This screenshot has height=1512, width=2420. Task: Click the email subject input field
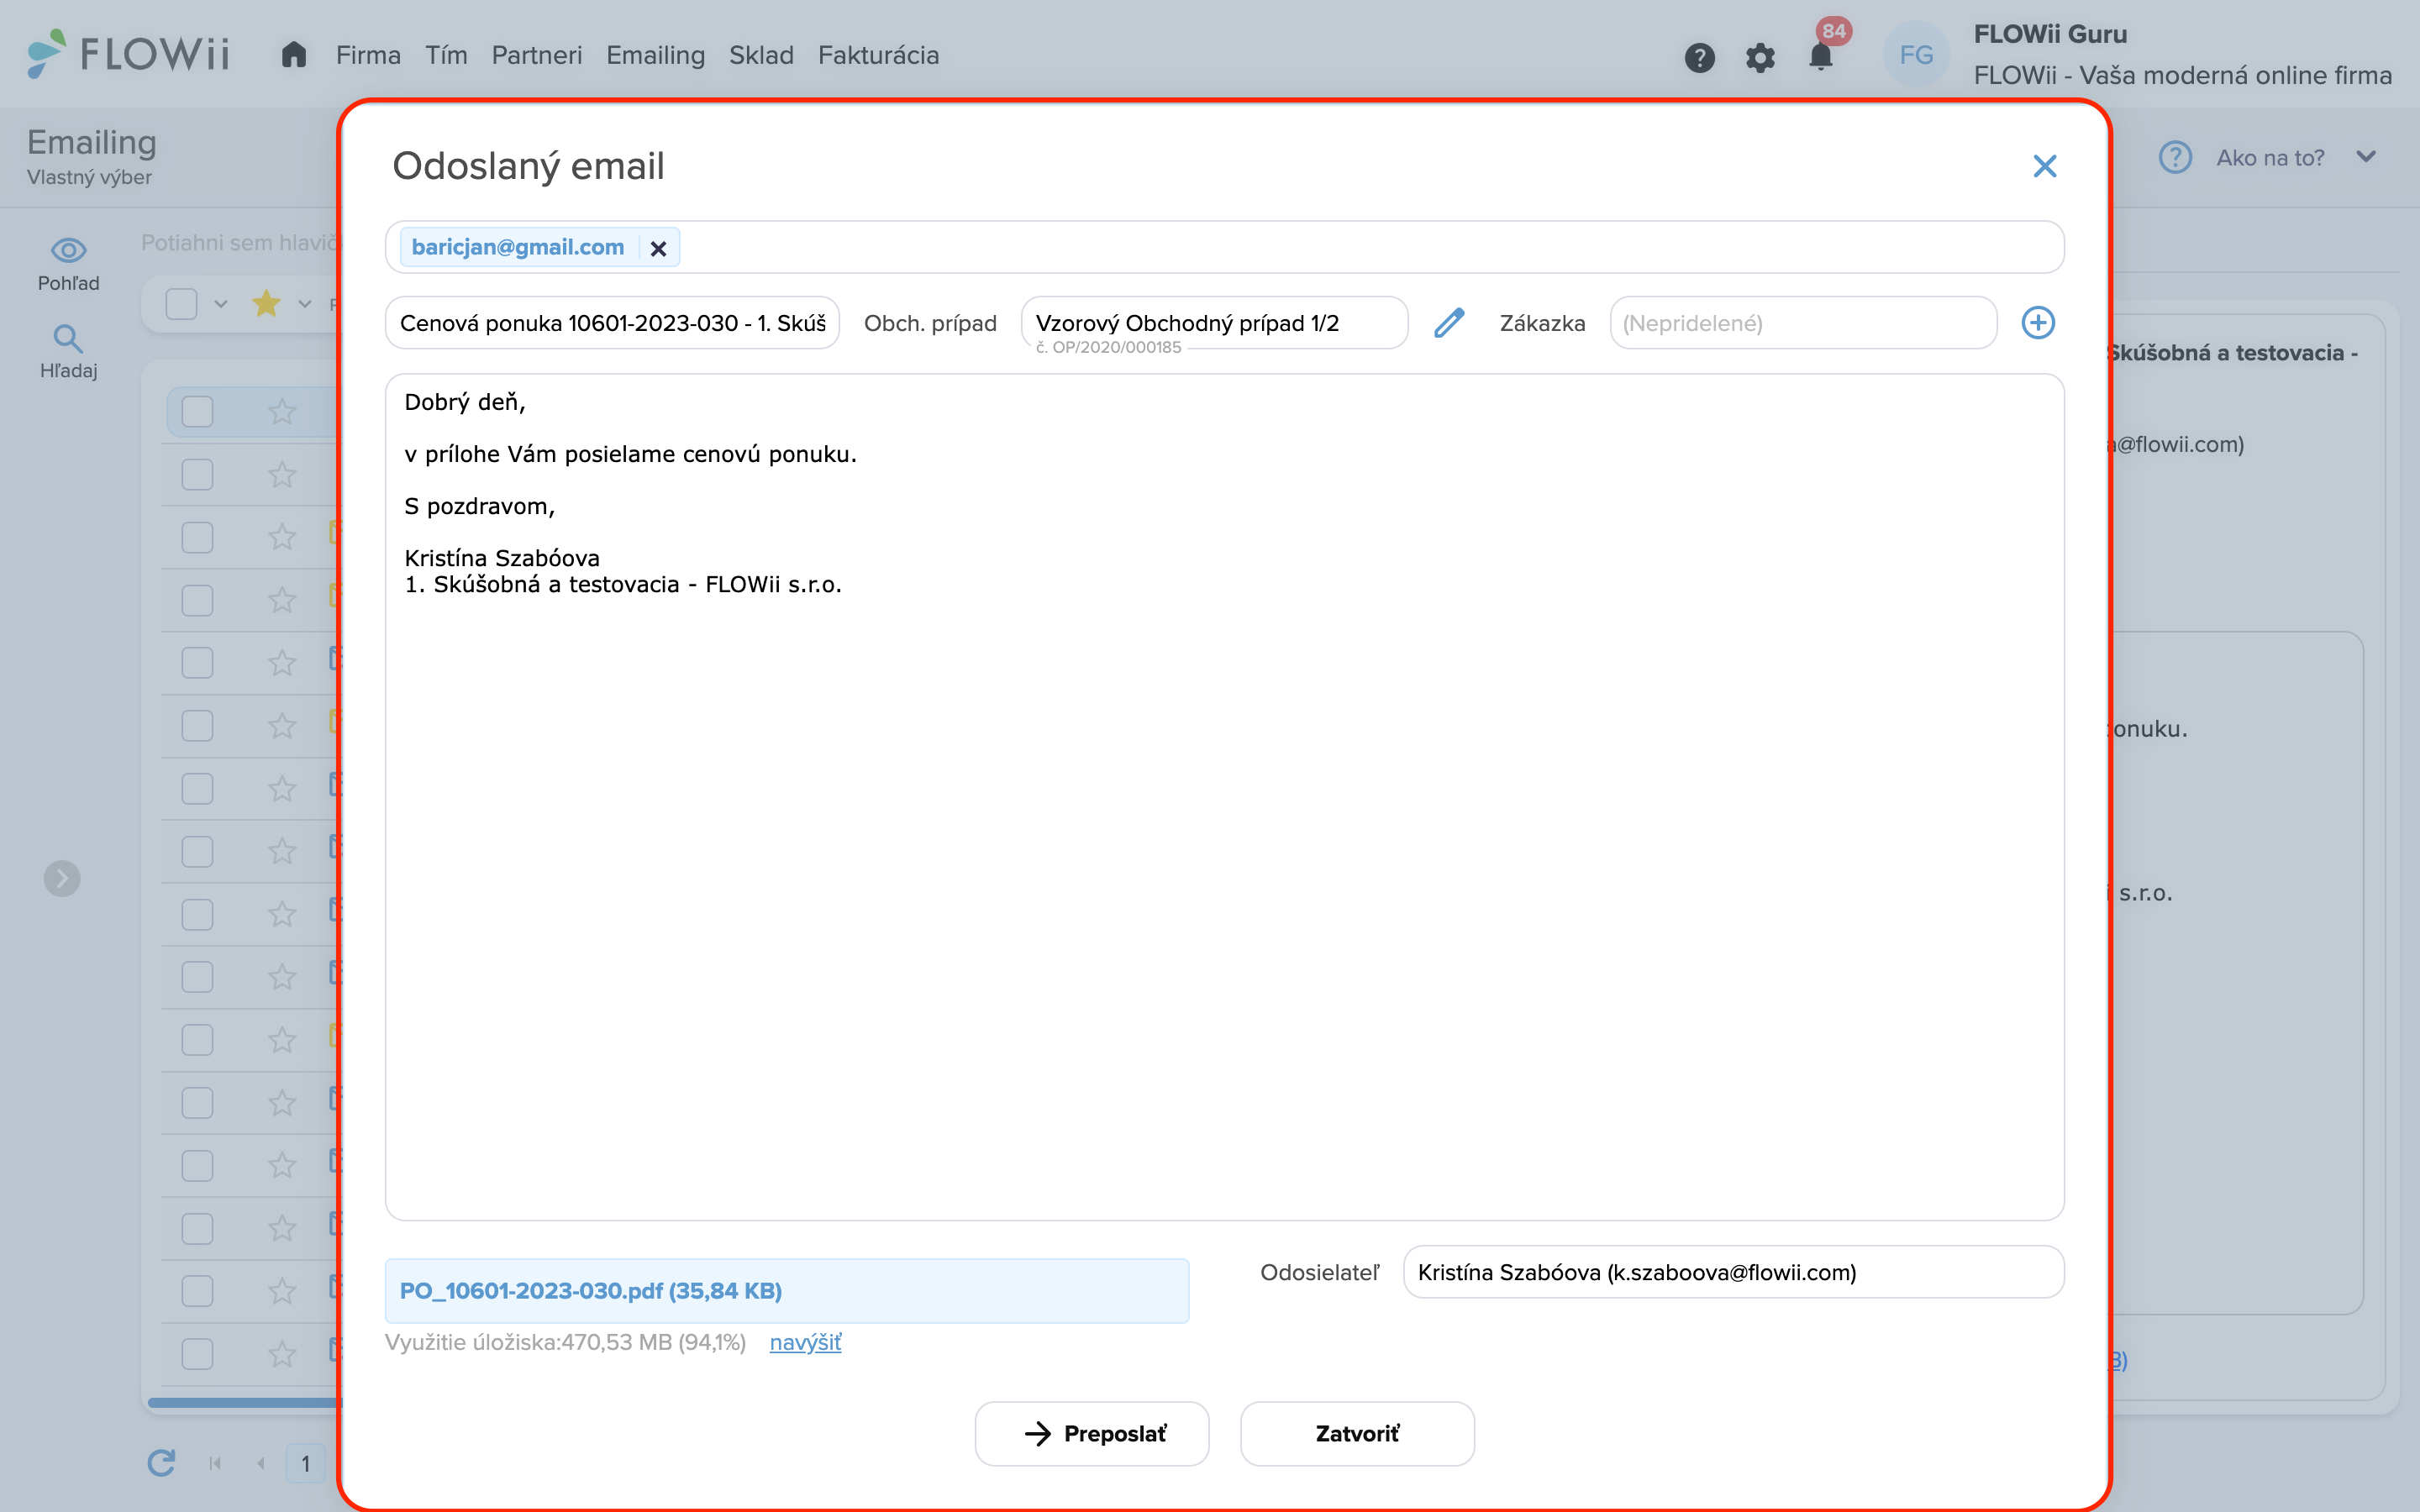tap(612, 323)
